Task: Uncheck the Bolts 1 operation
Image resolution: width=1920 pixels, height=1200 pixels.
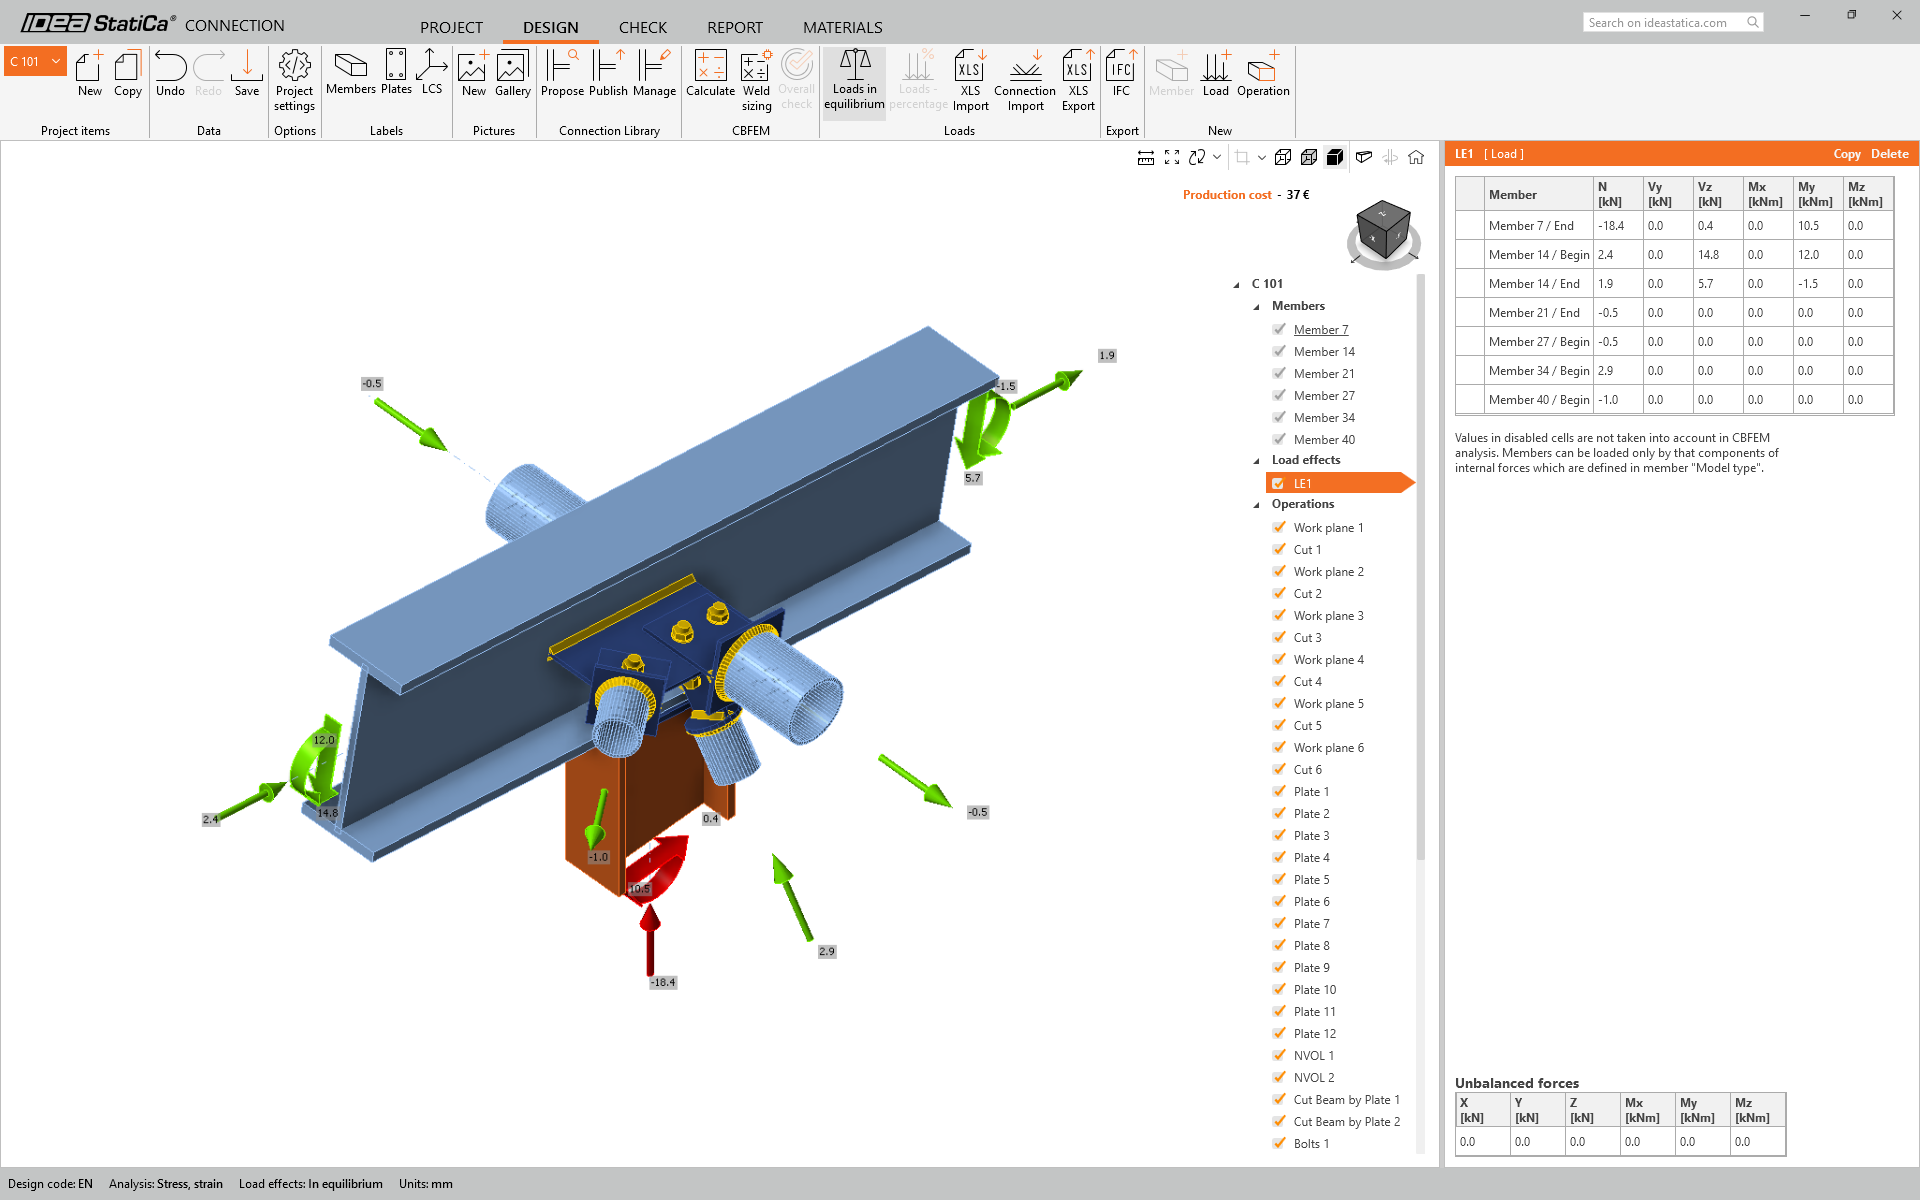Action: coord(1279,1143)
